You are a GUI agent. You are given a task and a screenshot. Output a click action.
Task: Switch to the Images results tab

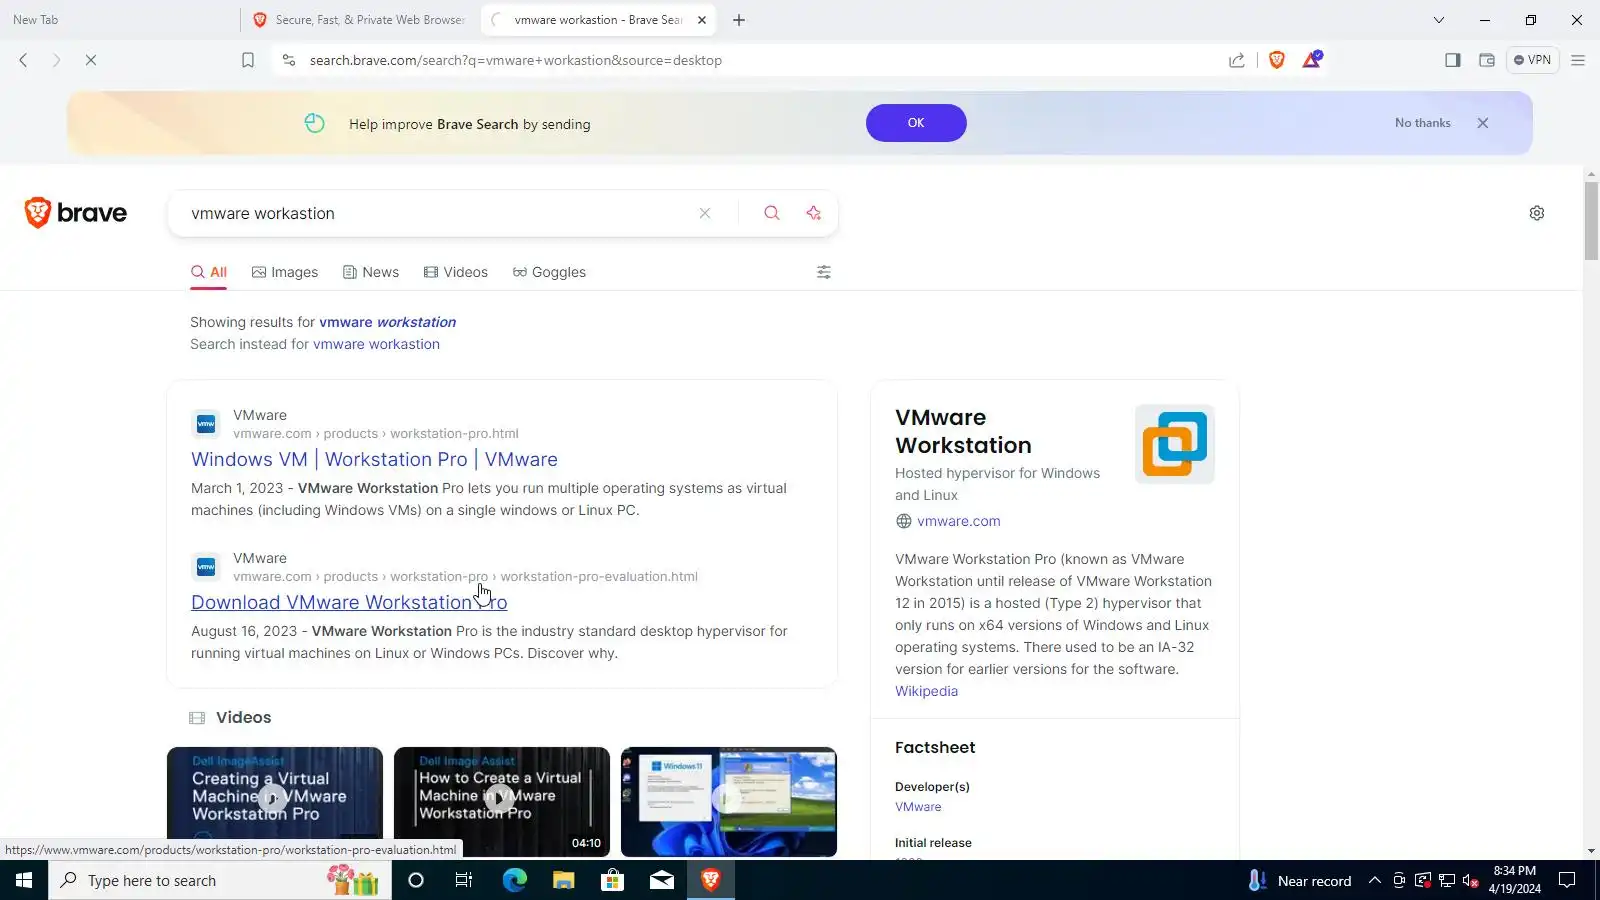click(285, 272)
